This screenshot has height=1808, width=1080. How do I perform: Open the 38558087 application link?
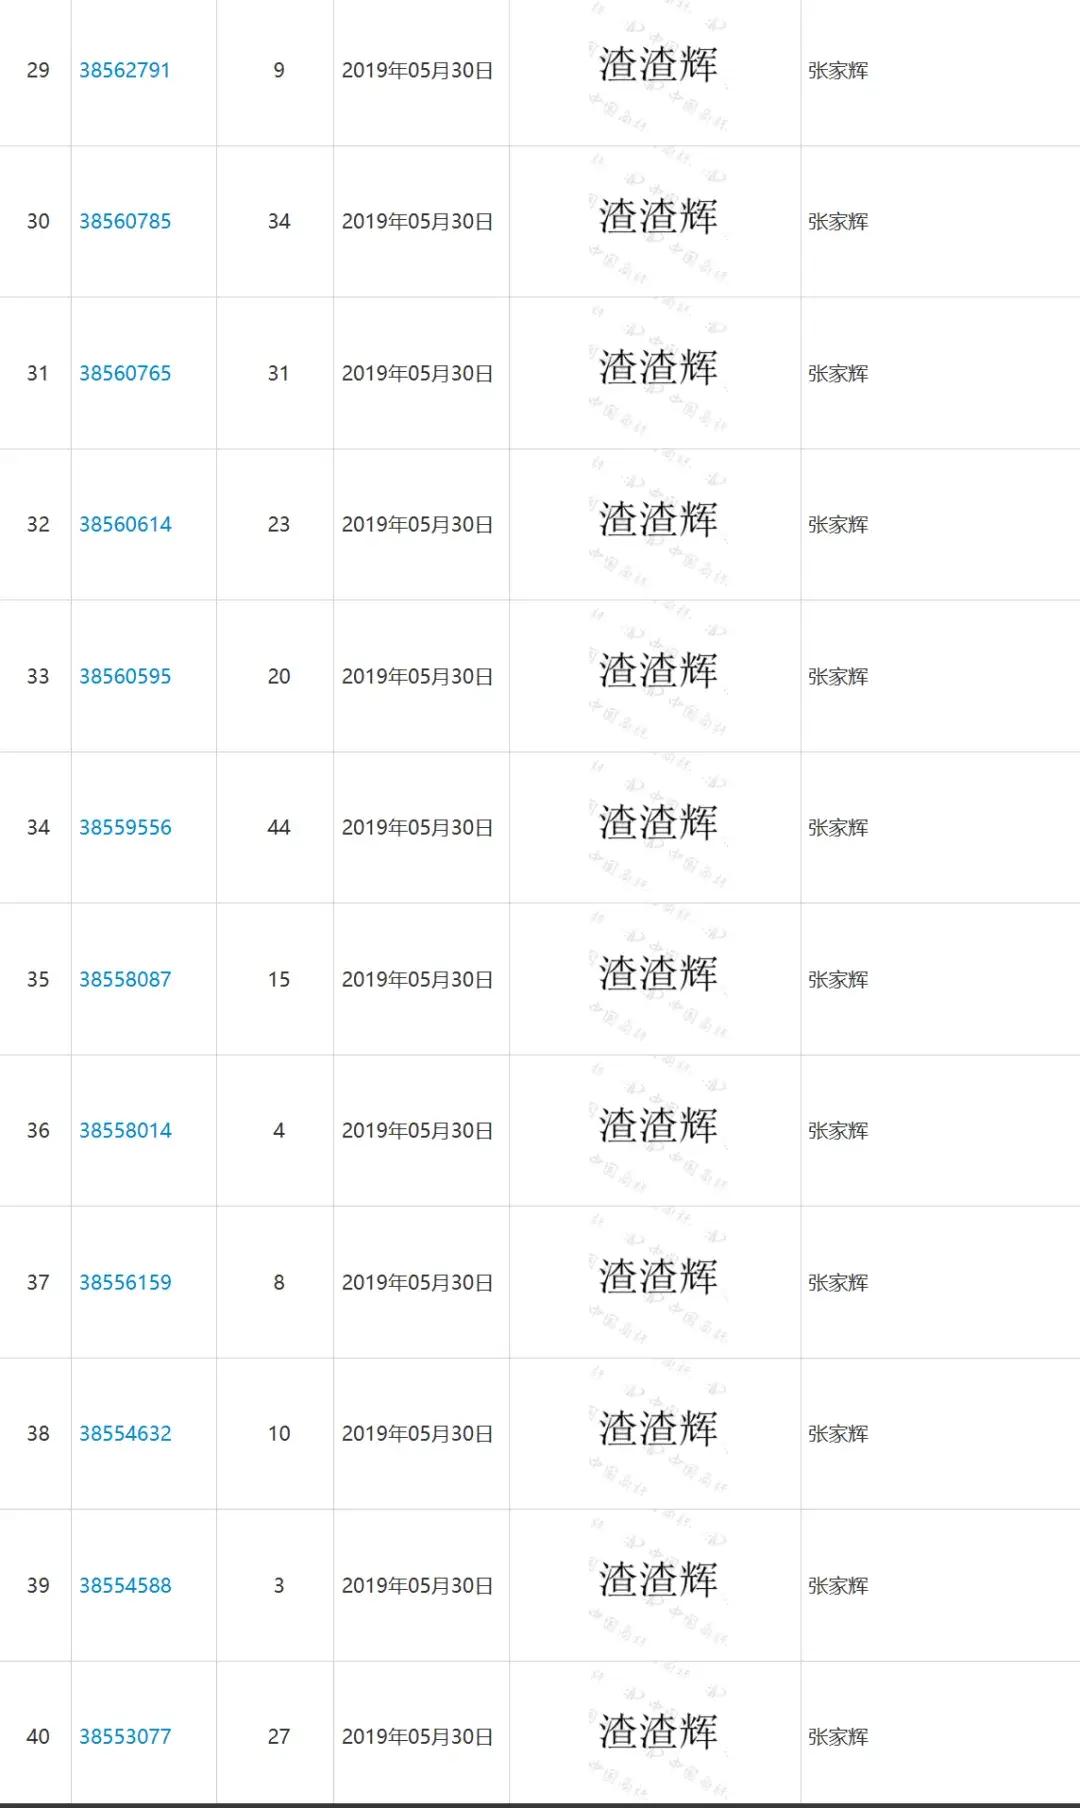coord(125,979)
